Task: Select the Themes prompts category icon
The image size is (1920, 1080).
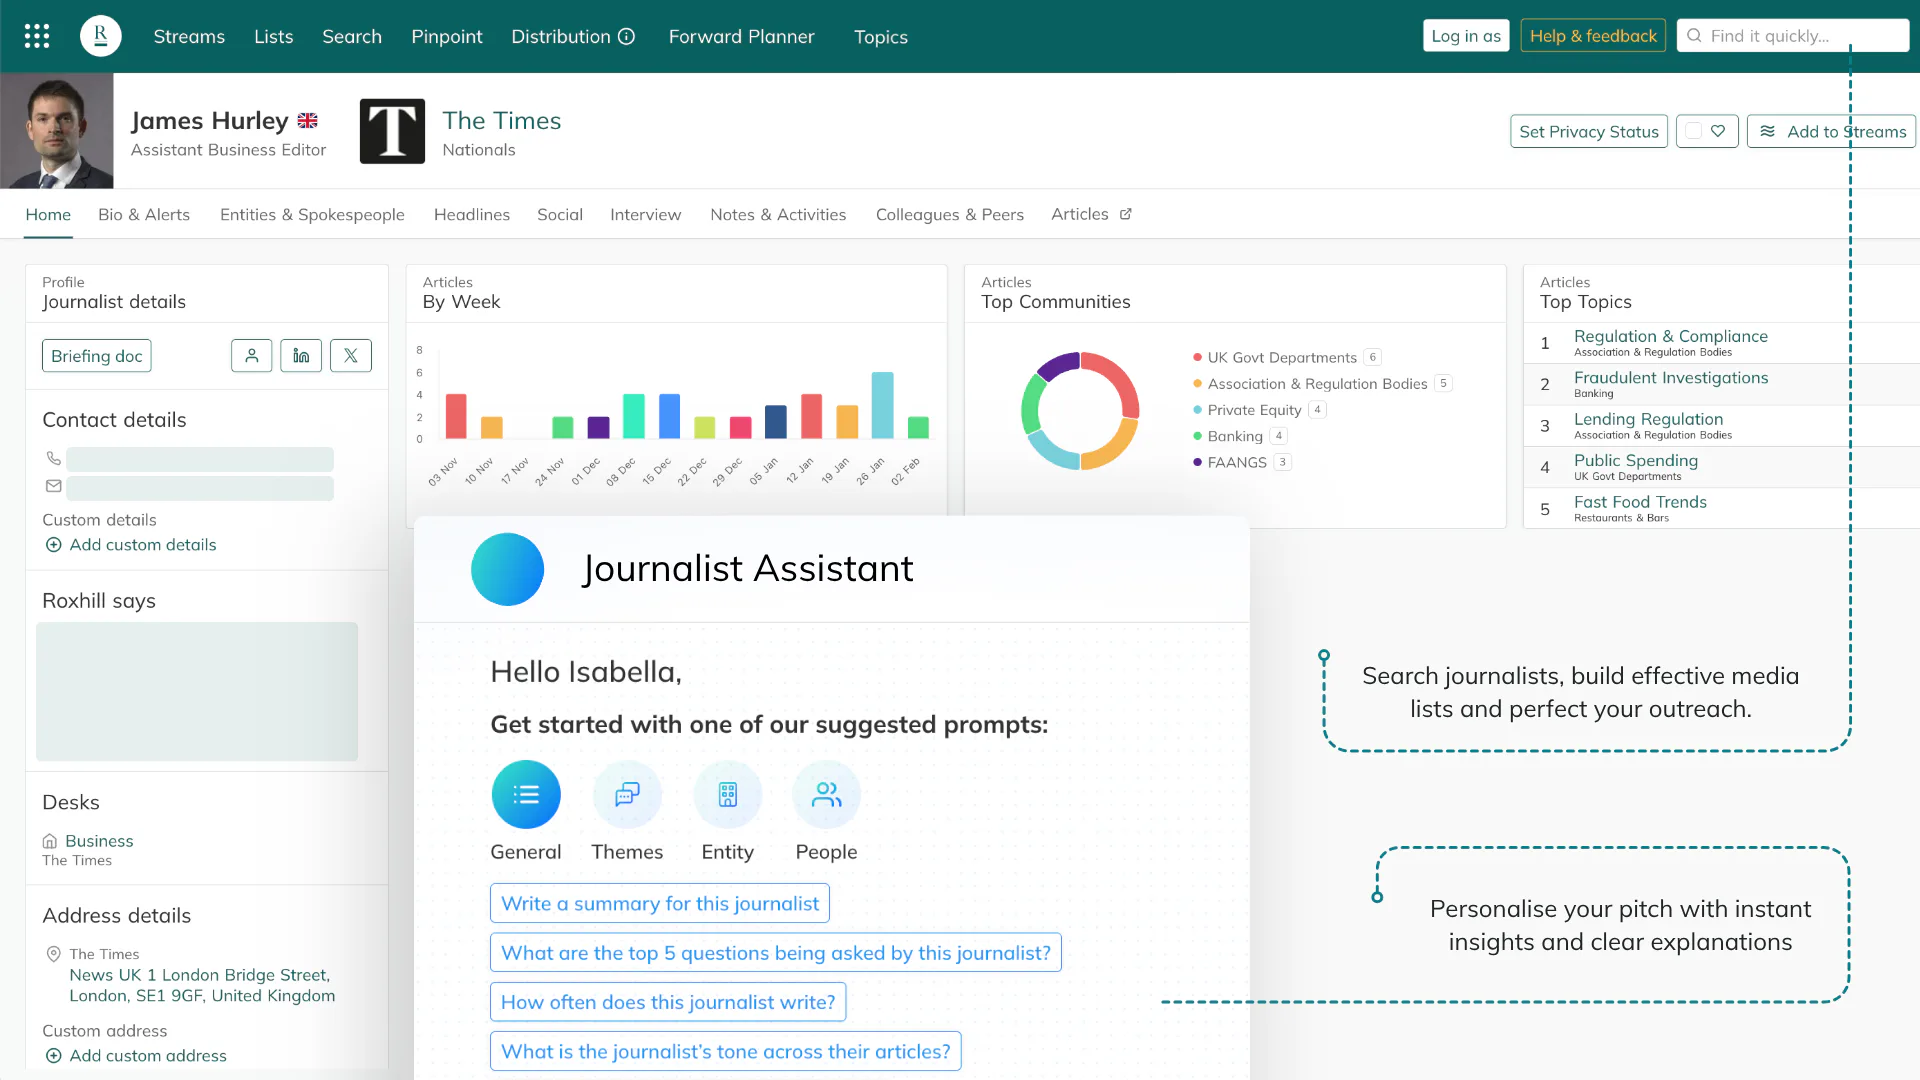Action: coord(627,795)
